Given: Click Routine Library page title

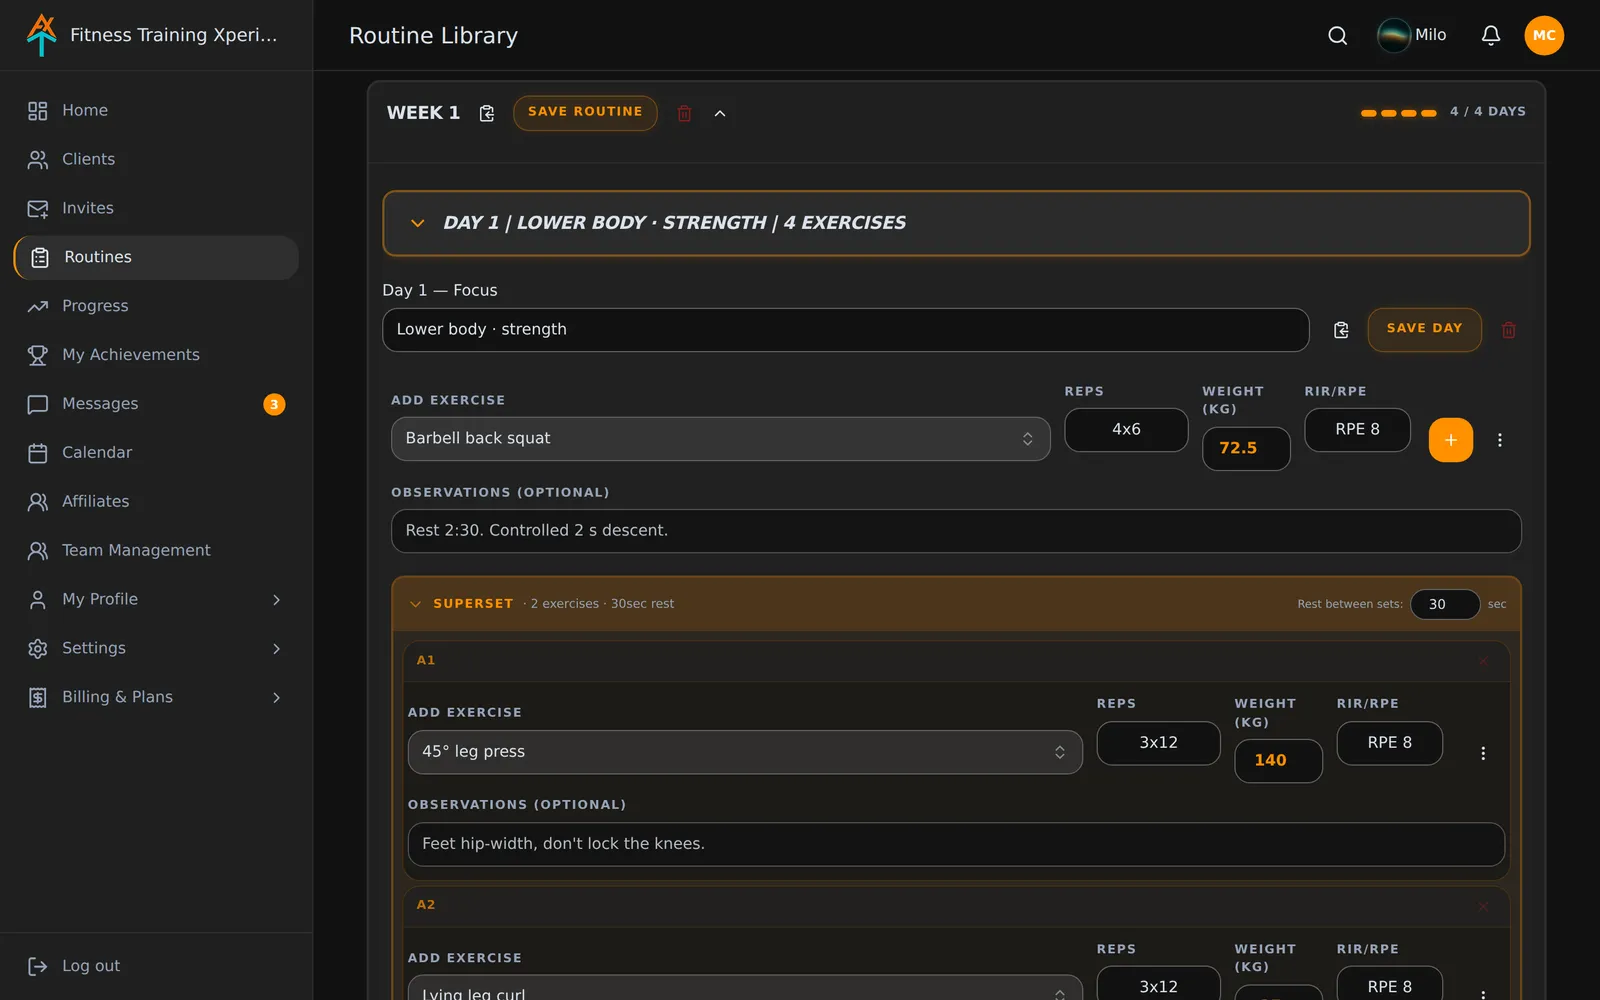Looking at the screenshot, I should click(433, 36).
